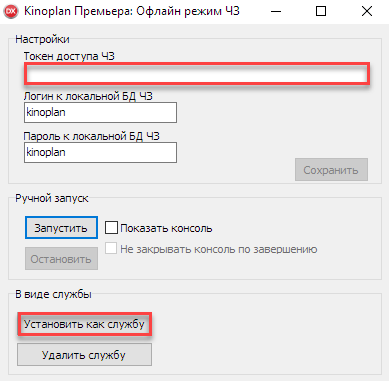Image resolution: width=389 pixels, height=381 pixels.
Task: Click the Kinoplan app icon in title bar
Action: [10, 11]
